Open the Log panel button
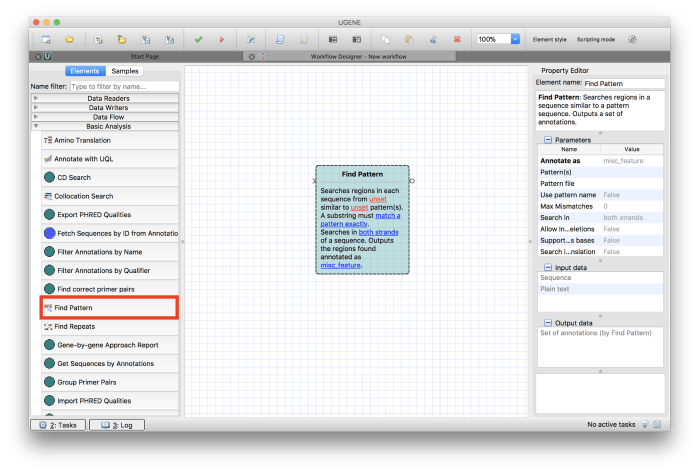Viewport: 699px width, 473px height. coord(111,425)
